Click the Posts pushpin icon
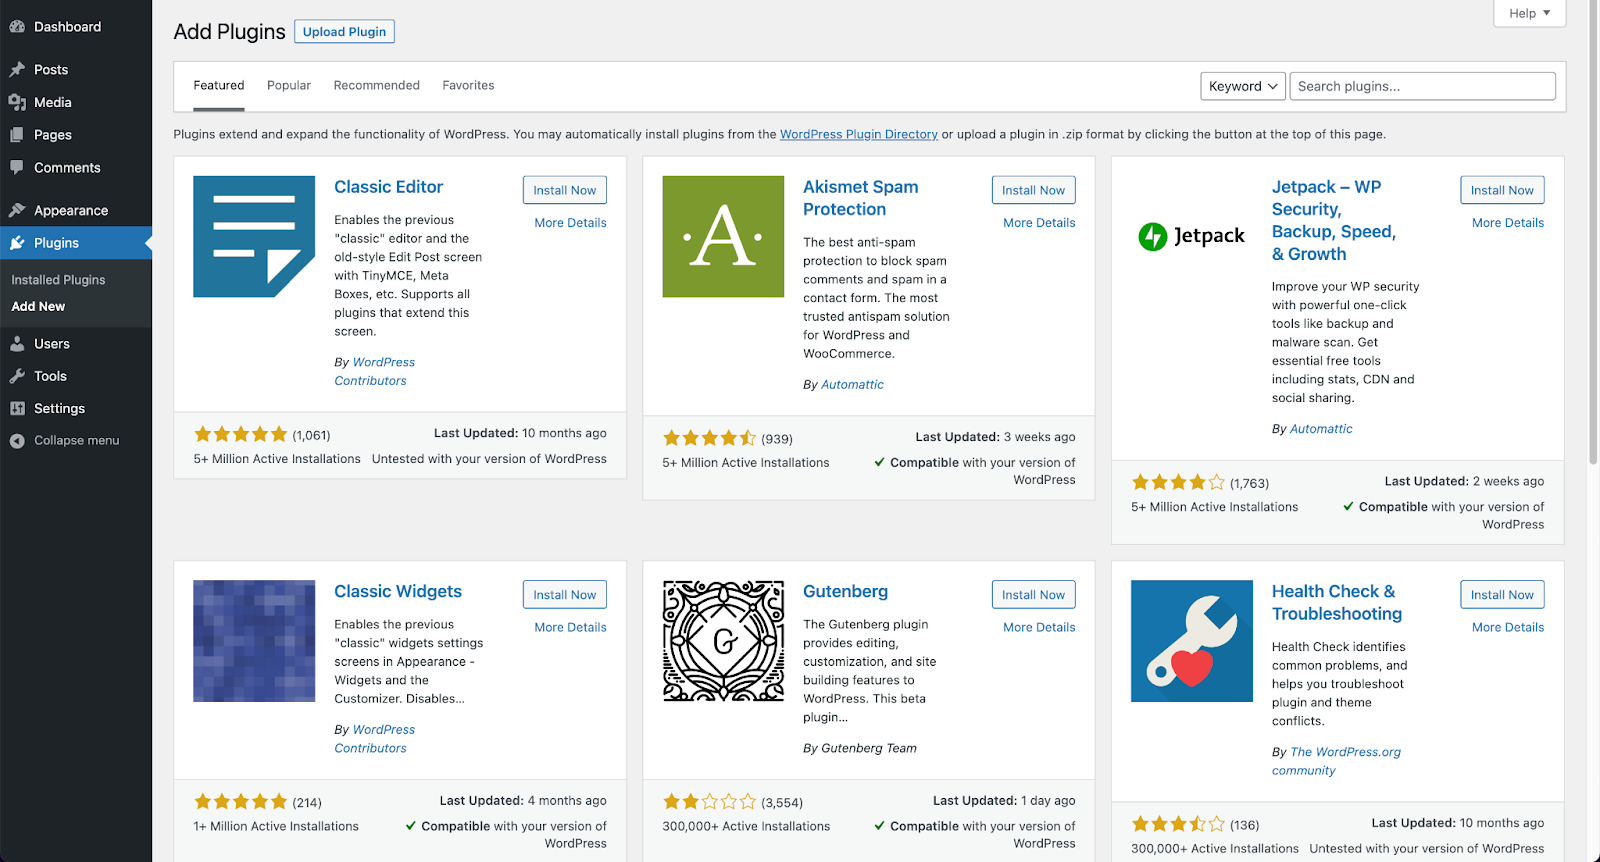The width and height of the screenshot is (1600, 862). tap(17, 70)
